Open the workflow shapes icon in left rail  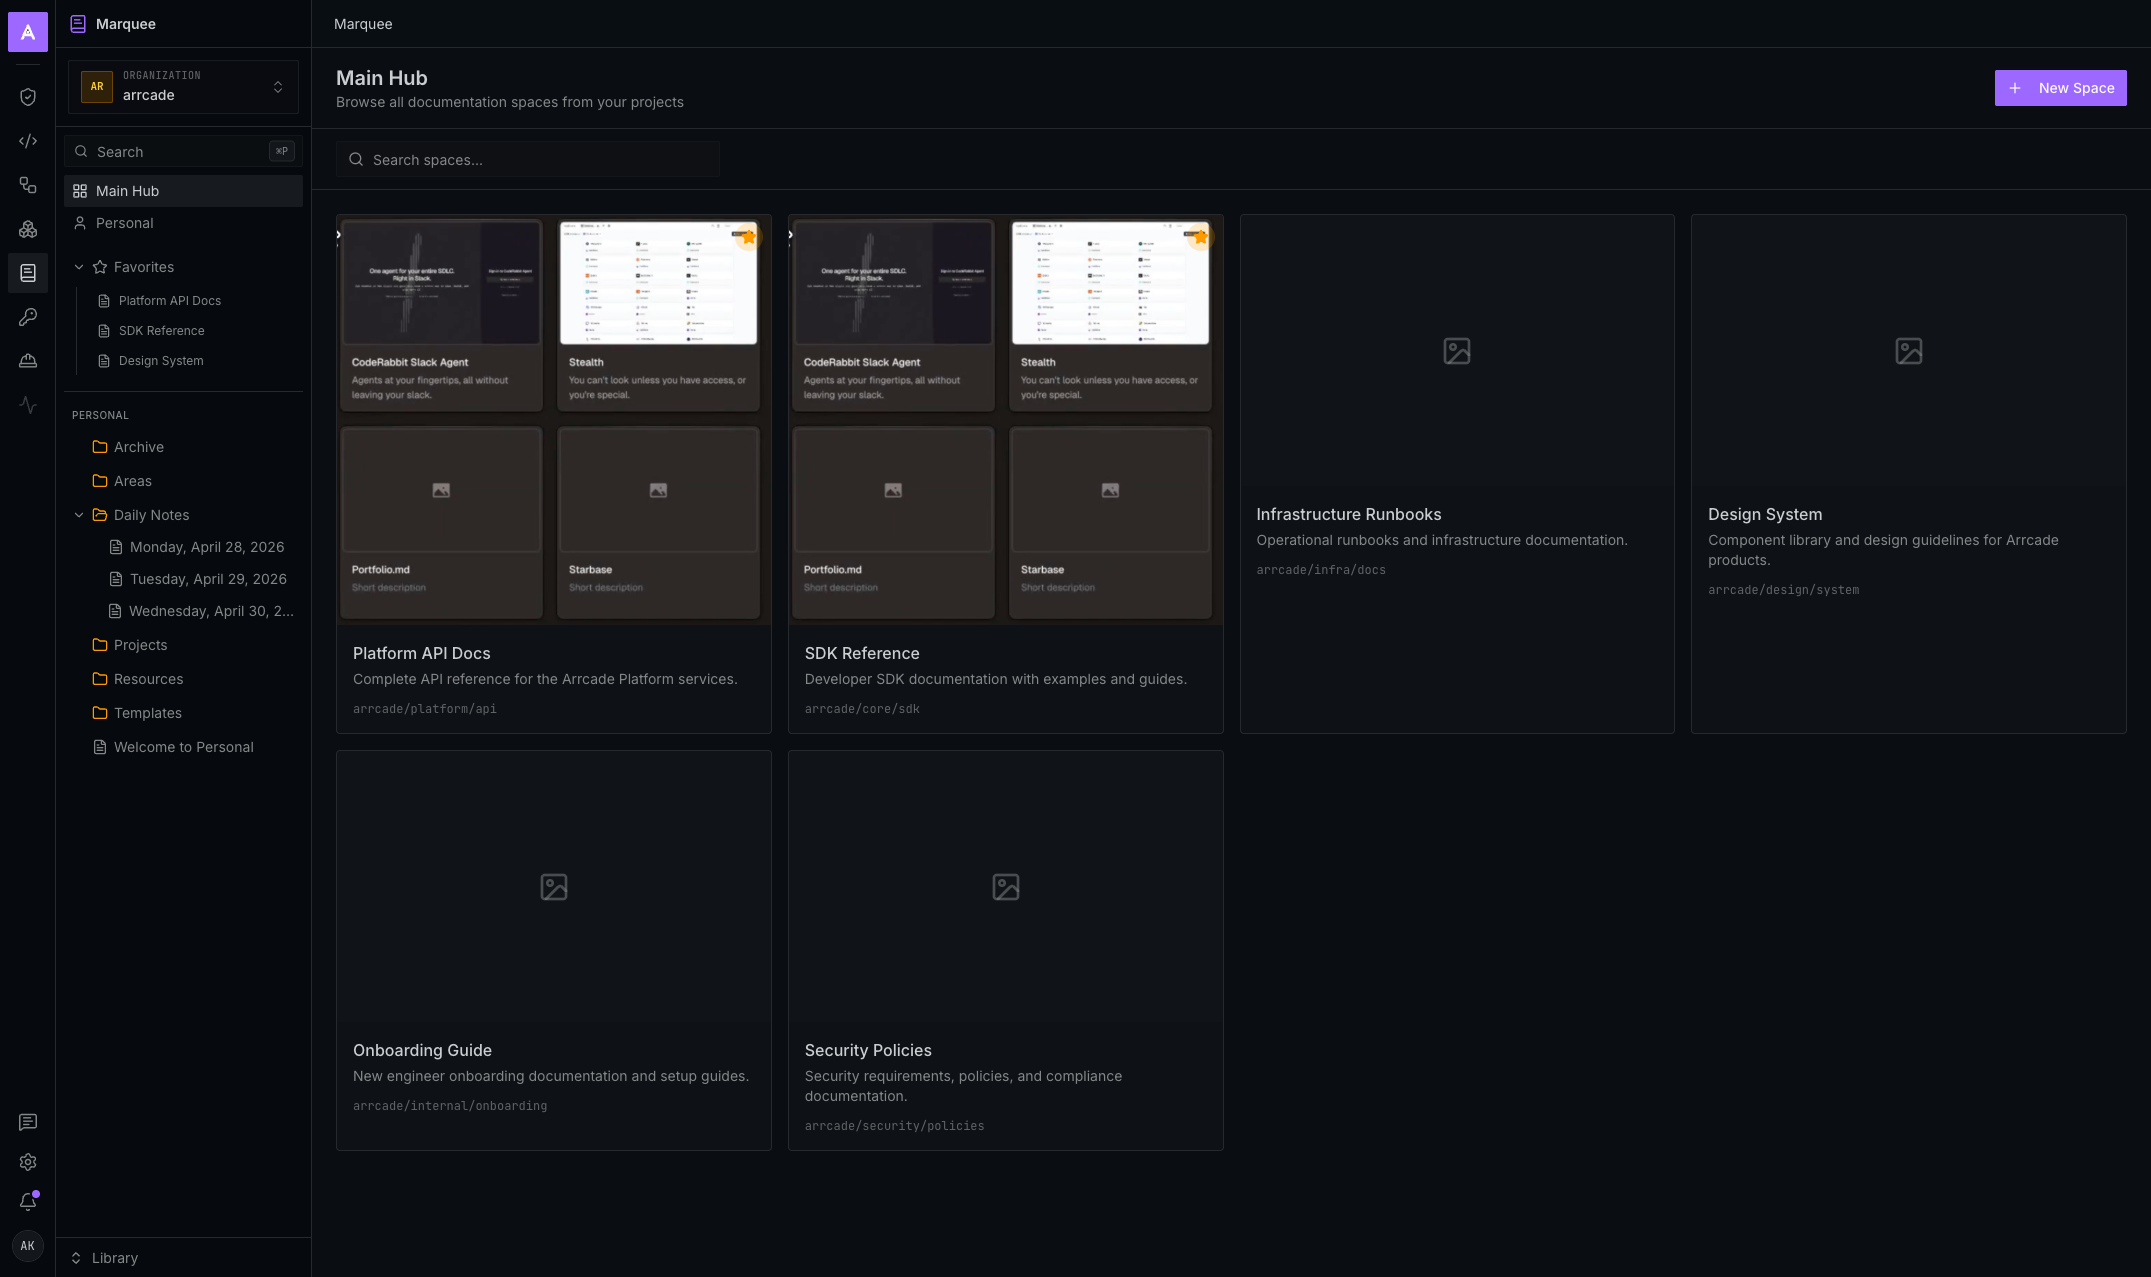(28, 185)
